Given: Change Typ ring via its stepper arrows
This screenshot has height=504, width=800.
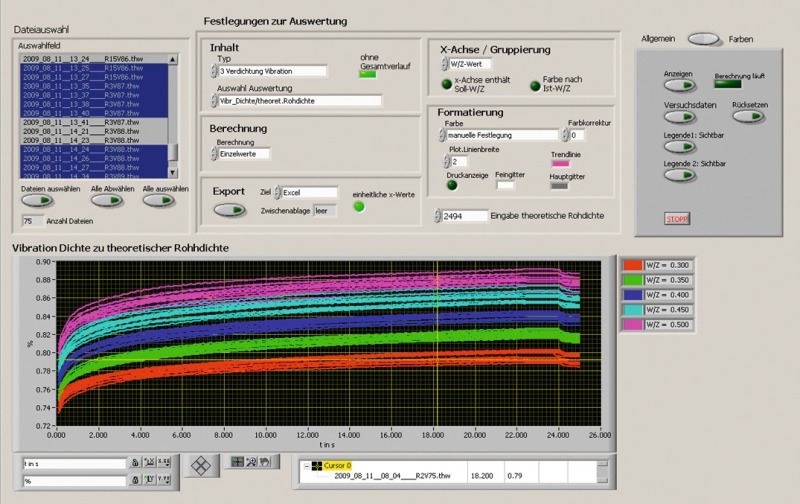Looking at the screenshot, I should coord(214,71).
